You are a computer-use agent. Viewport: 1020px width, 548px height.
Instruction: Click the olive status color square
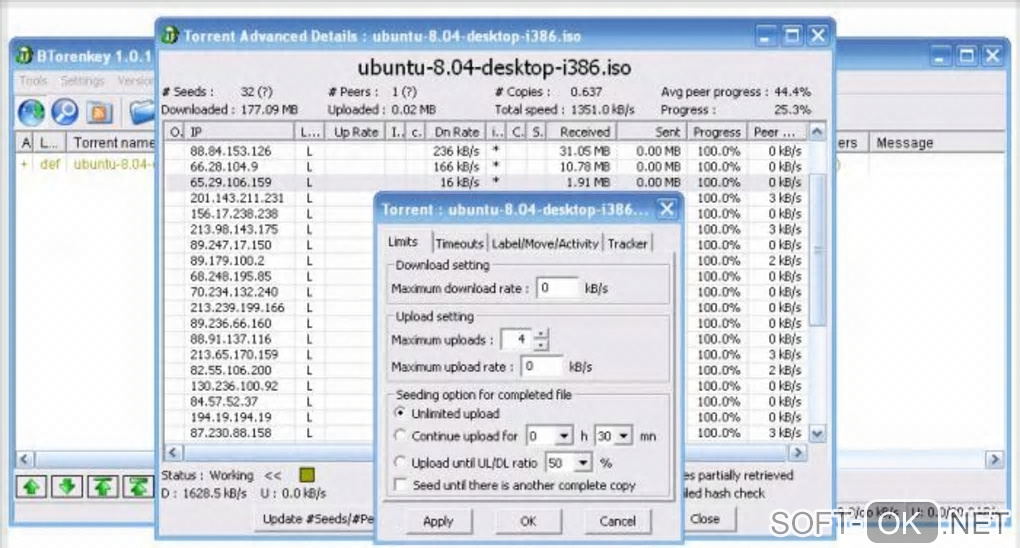[307, 474]
